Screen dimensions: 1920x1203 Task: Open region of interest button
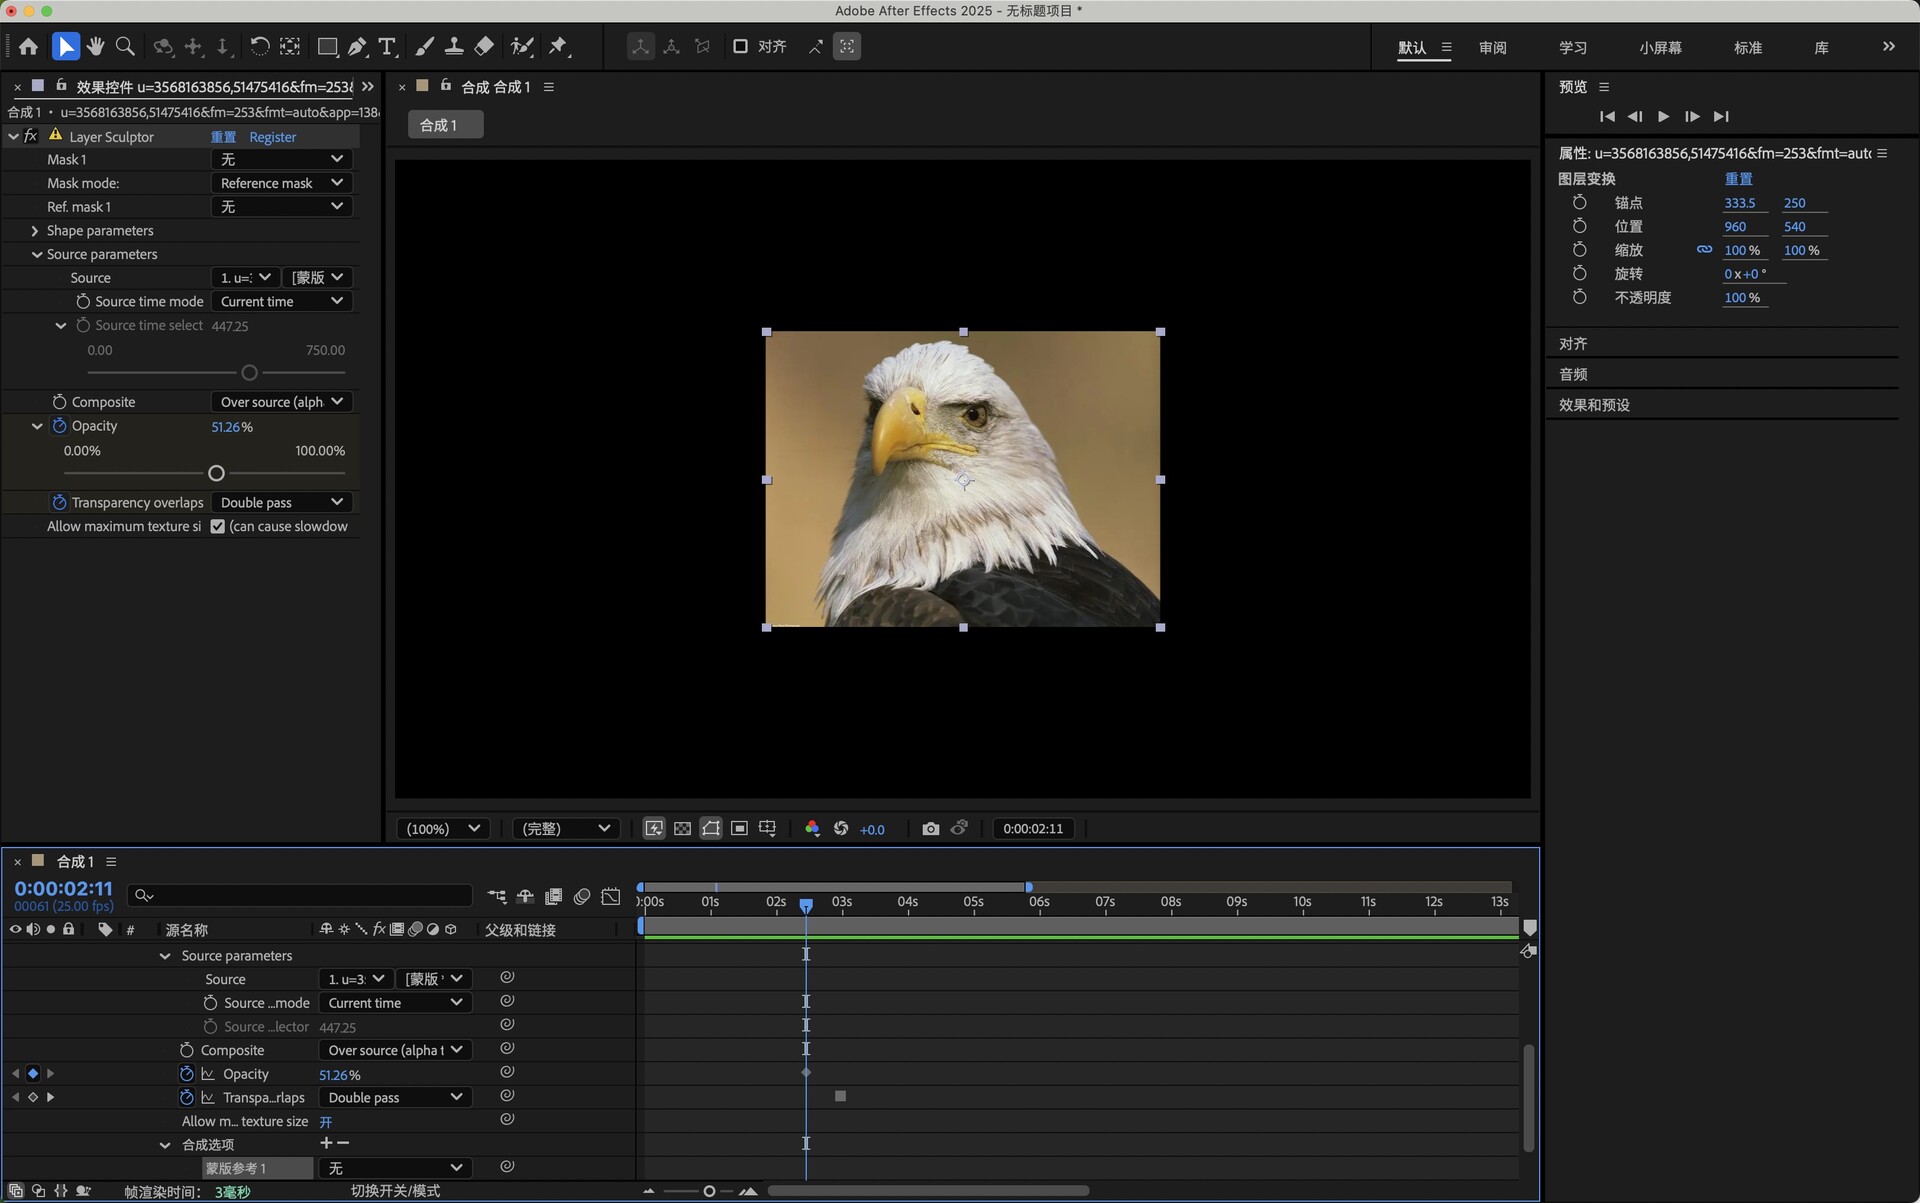(739, 829)
